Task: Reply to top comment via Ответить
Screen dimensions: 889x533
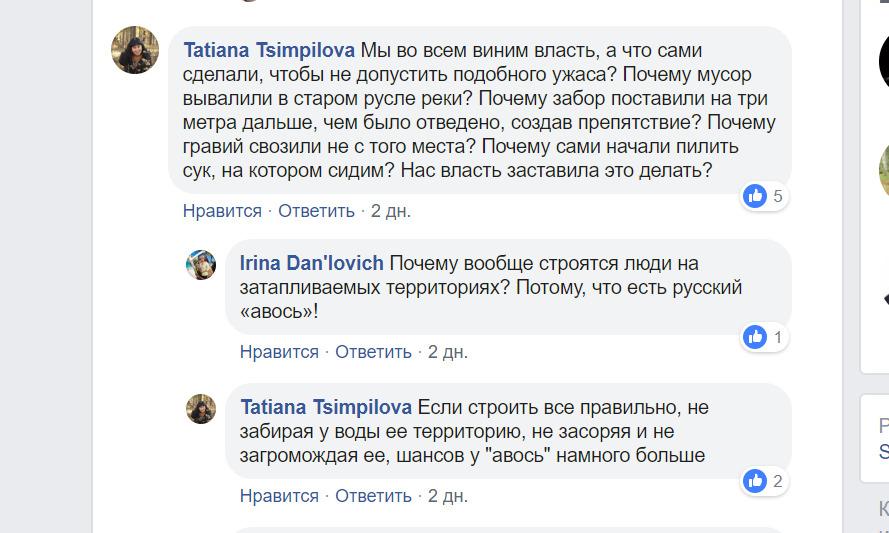Action: tap(316, 211)
